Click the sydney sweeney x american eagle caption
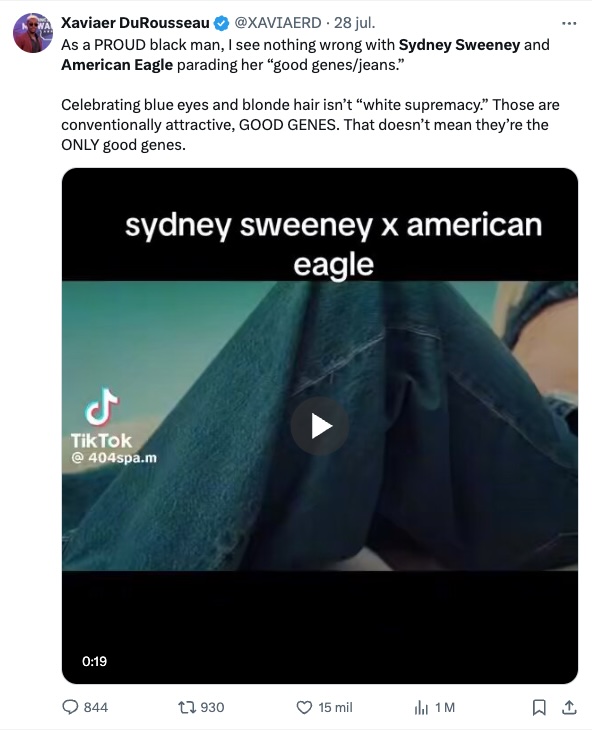Screen dimensions: 592x732 [333, 245]
